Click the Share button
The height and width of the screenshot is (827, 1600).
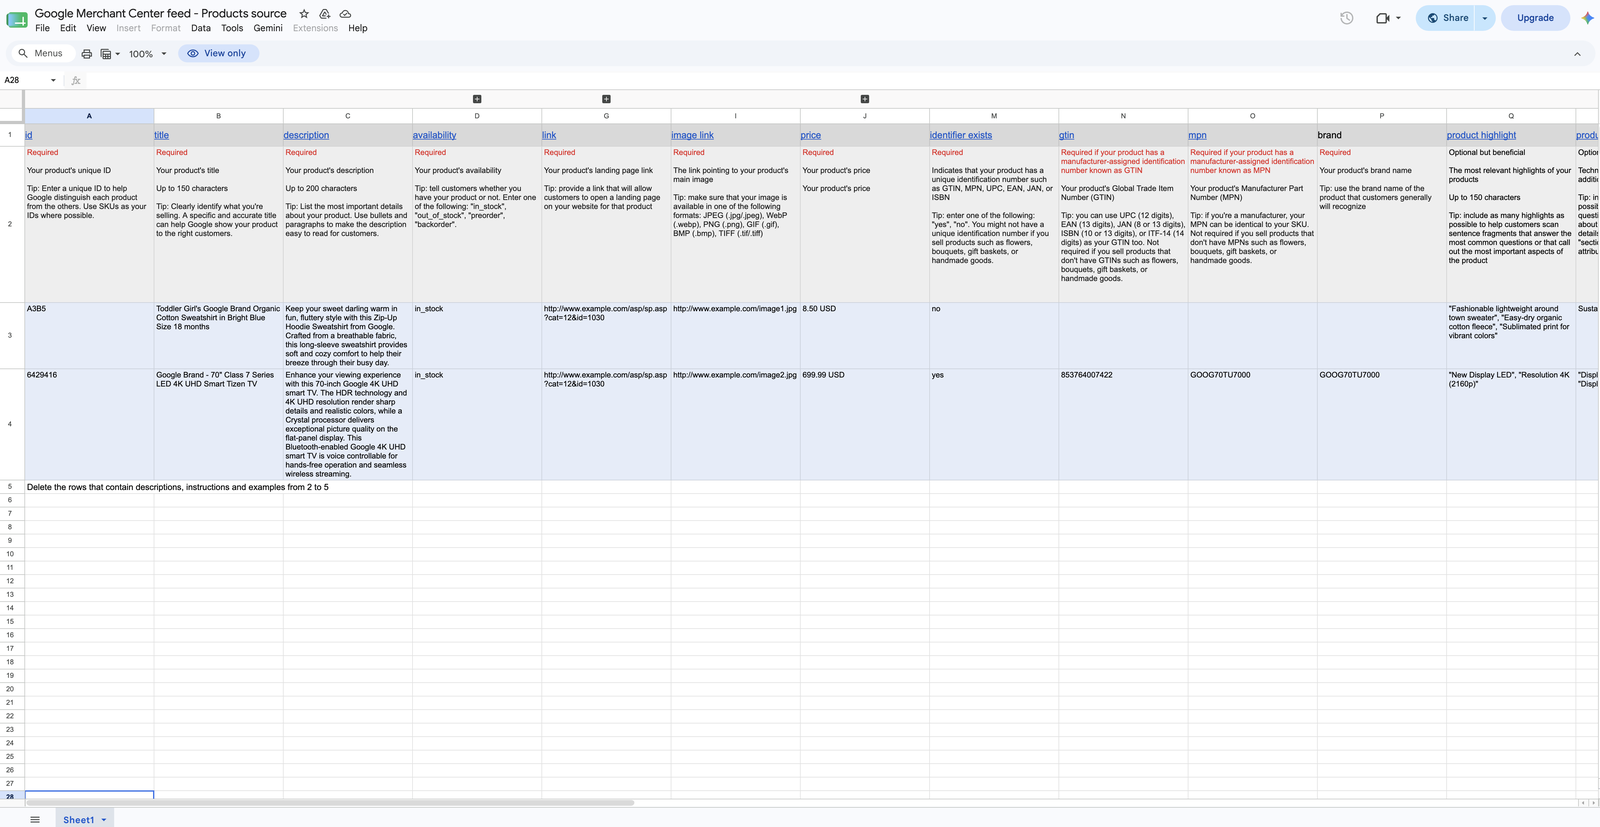(1447, 18)
